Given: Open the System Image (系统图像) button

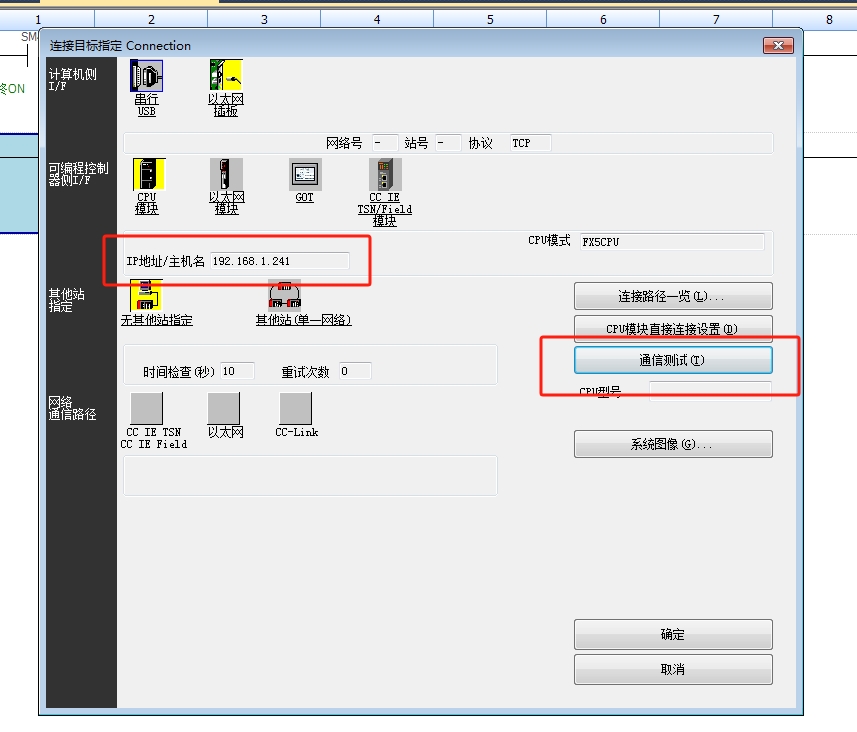Looking at the screenshot, I should point(672,444).
